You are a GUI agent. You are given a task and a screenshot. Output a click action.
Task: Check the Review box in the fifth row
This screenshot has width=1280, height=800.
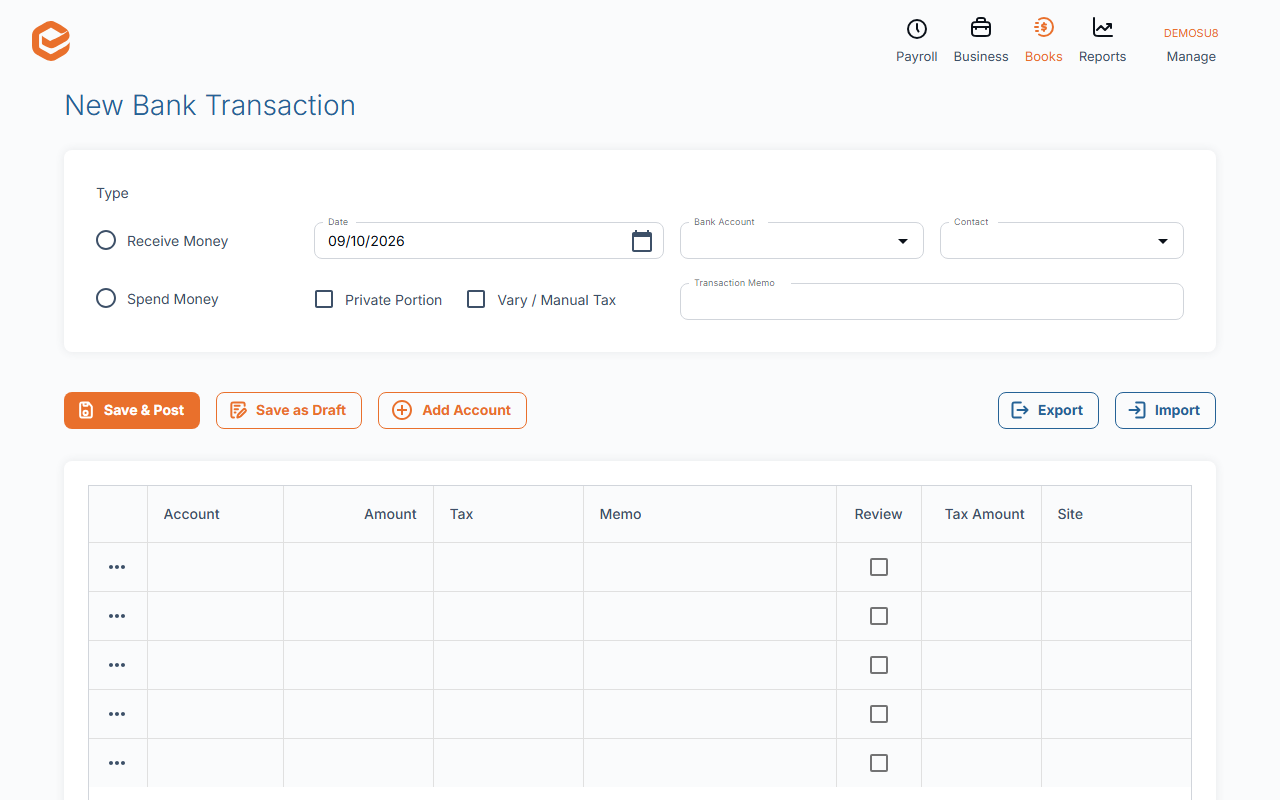tap(879, 763)
